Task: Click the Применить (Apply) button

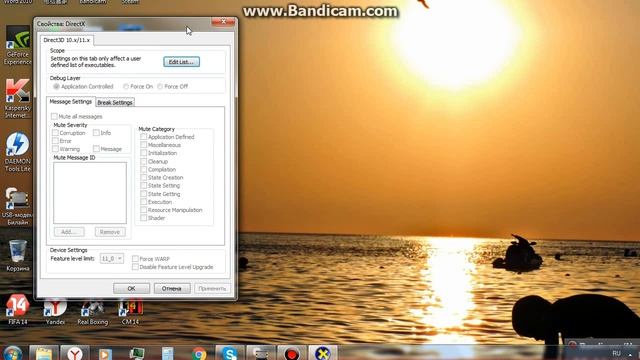Action: [x=212, y=288]
